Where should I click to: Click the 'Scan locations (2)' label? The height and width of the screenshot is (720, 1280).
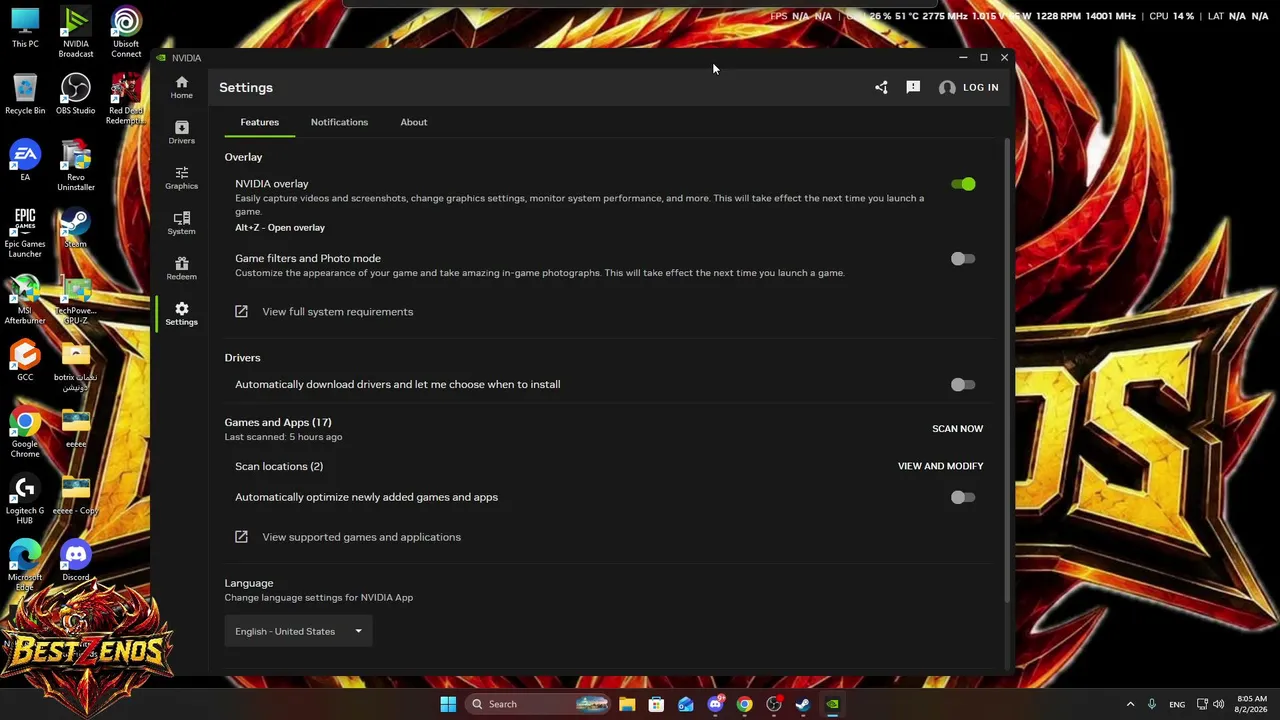[279, 466]
